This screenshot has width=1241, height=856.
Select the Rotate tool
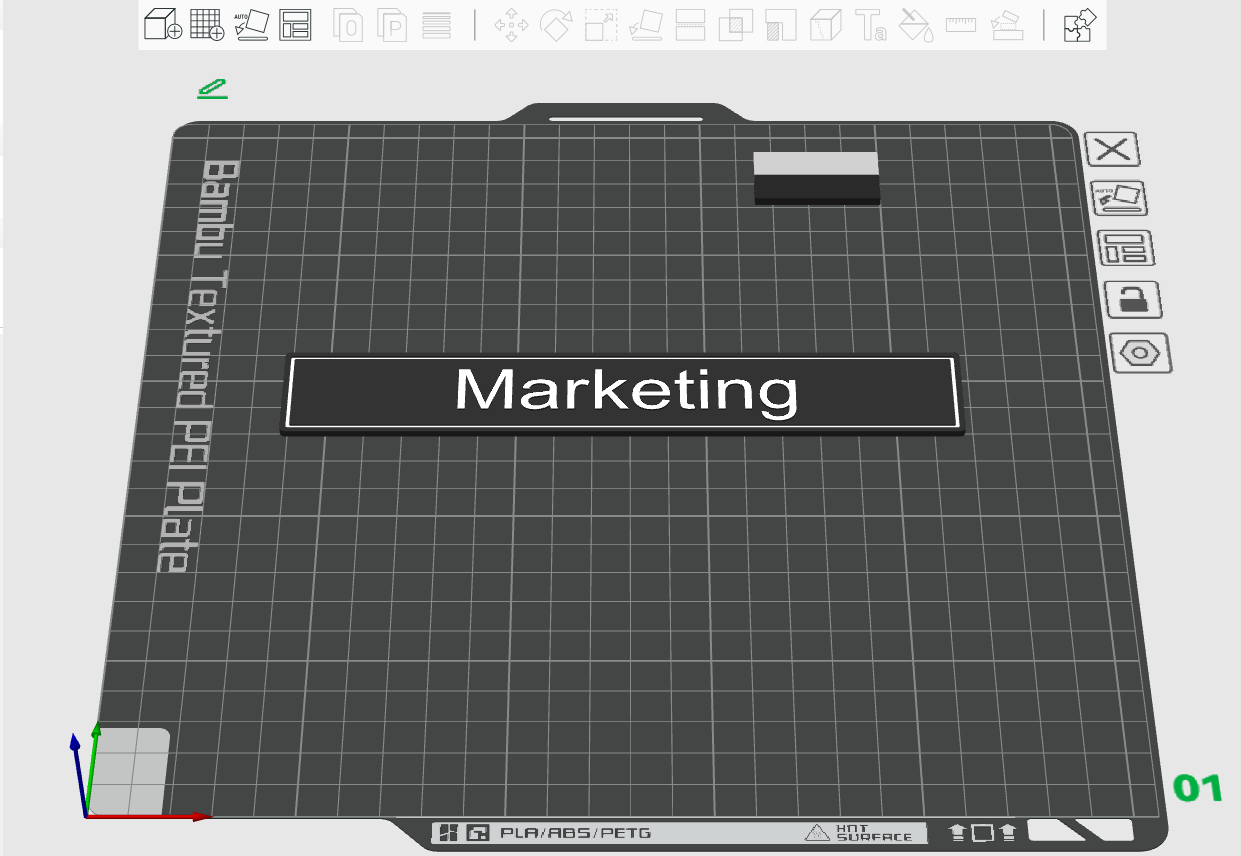pyautogui.click(x=556, y=26)
